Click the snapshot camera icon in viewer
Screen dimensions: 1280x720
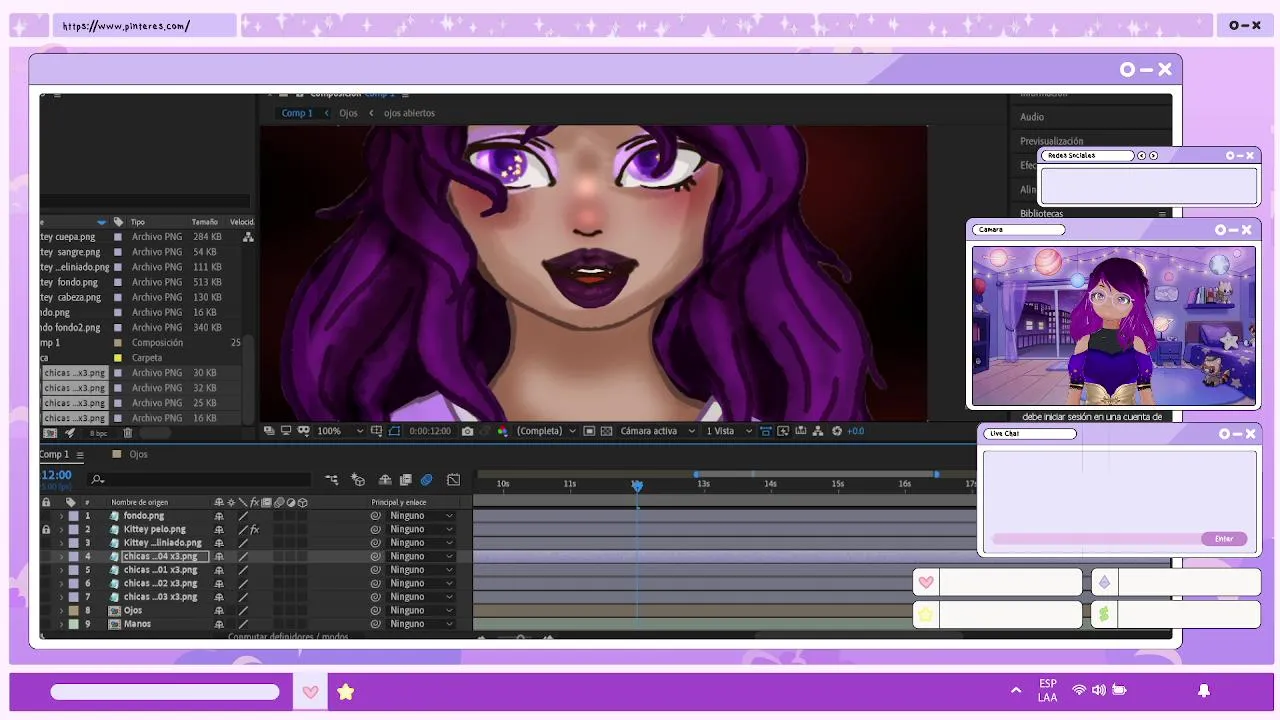[x=467, y=431]
